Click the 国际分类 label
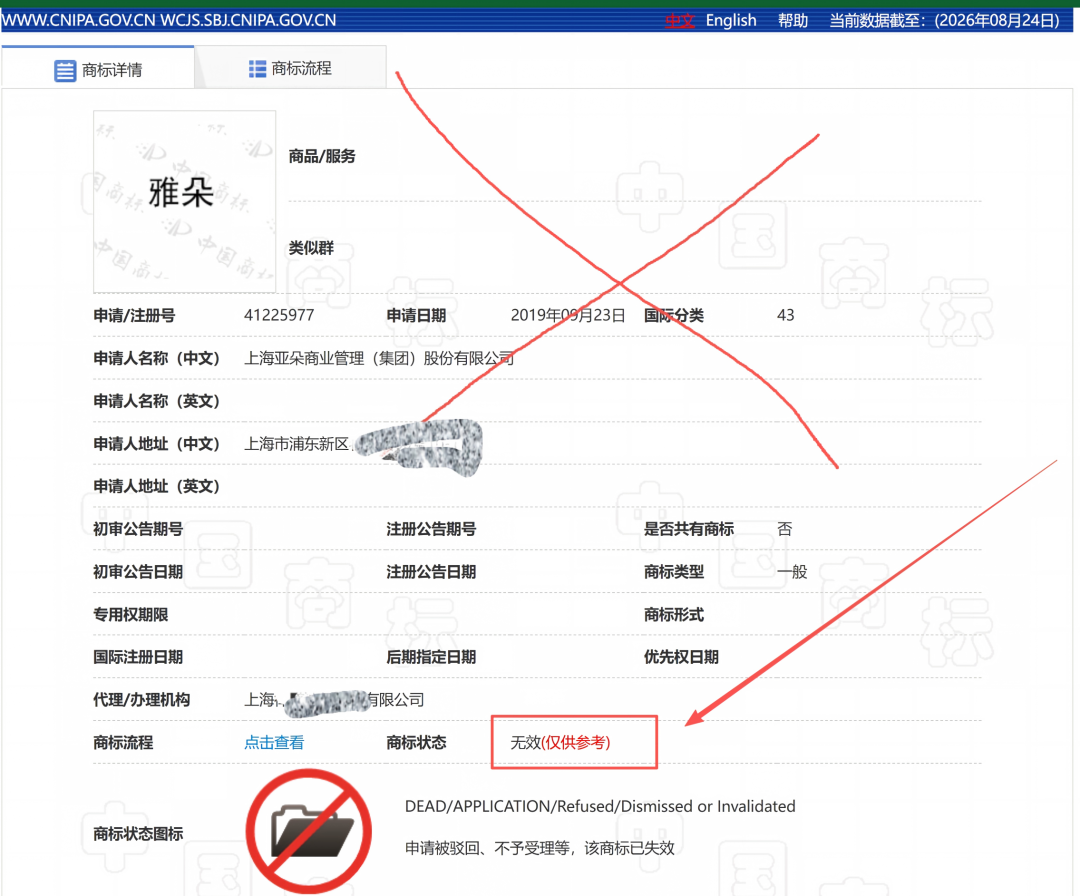The height and width of the screenshot is (896, 1080). (674, 315)
